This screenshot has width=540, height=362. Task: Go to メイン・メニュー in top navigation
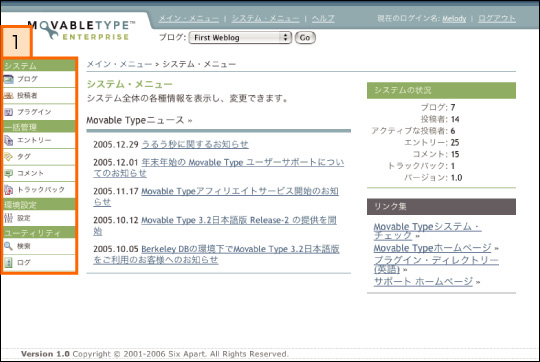click(189, 19)
